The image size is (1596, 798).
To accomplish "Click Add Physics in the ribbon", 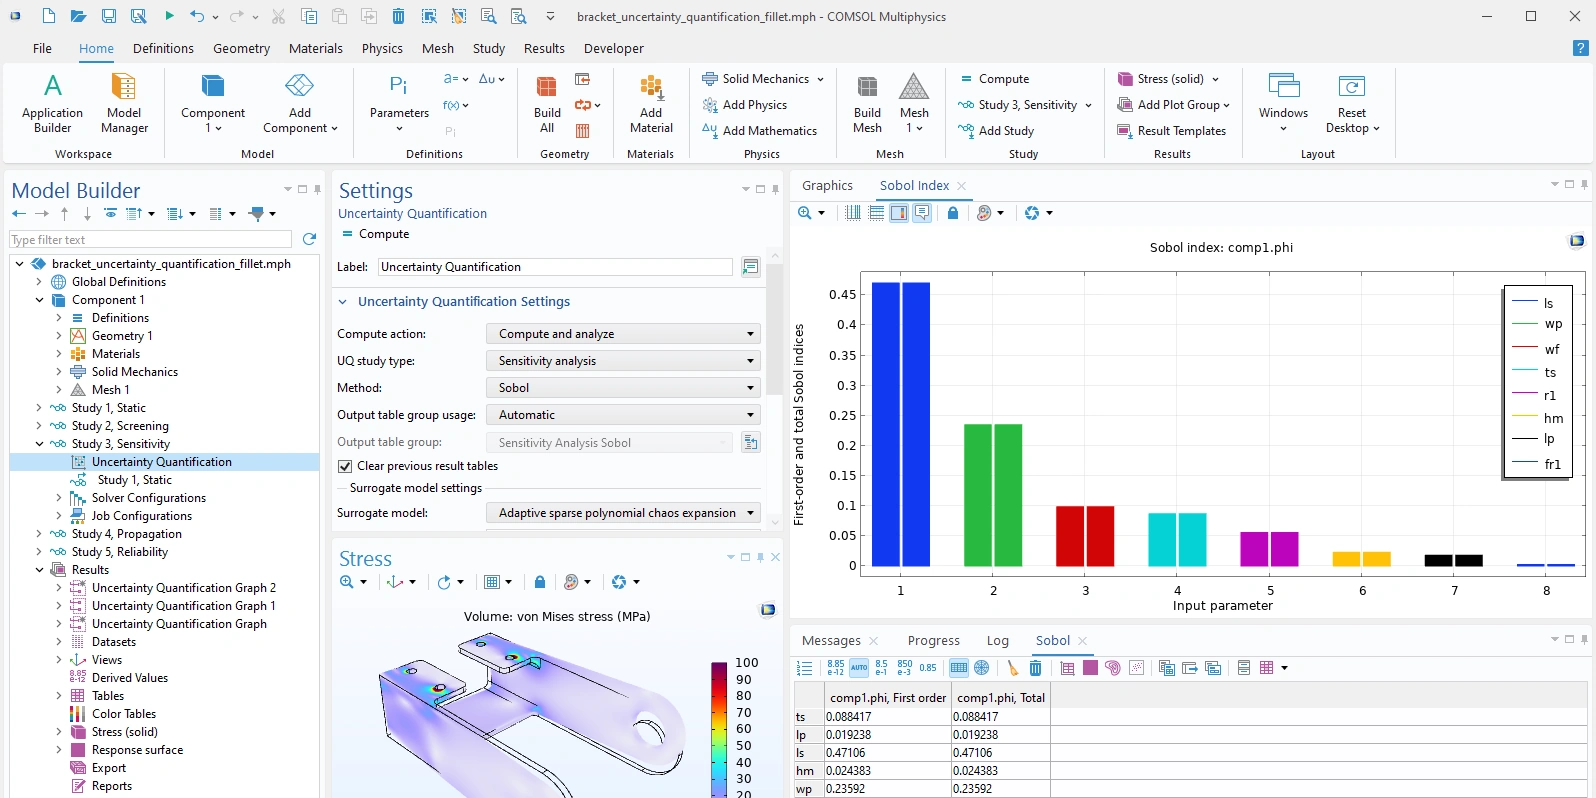I will (754, 105).
